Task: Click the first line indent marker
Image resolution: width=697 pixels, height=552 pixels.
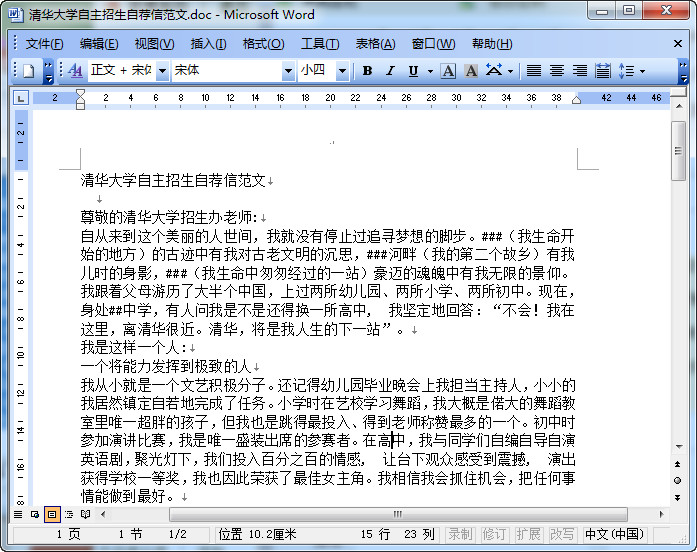Action: (80, 93)
